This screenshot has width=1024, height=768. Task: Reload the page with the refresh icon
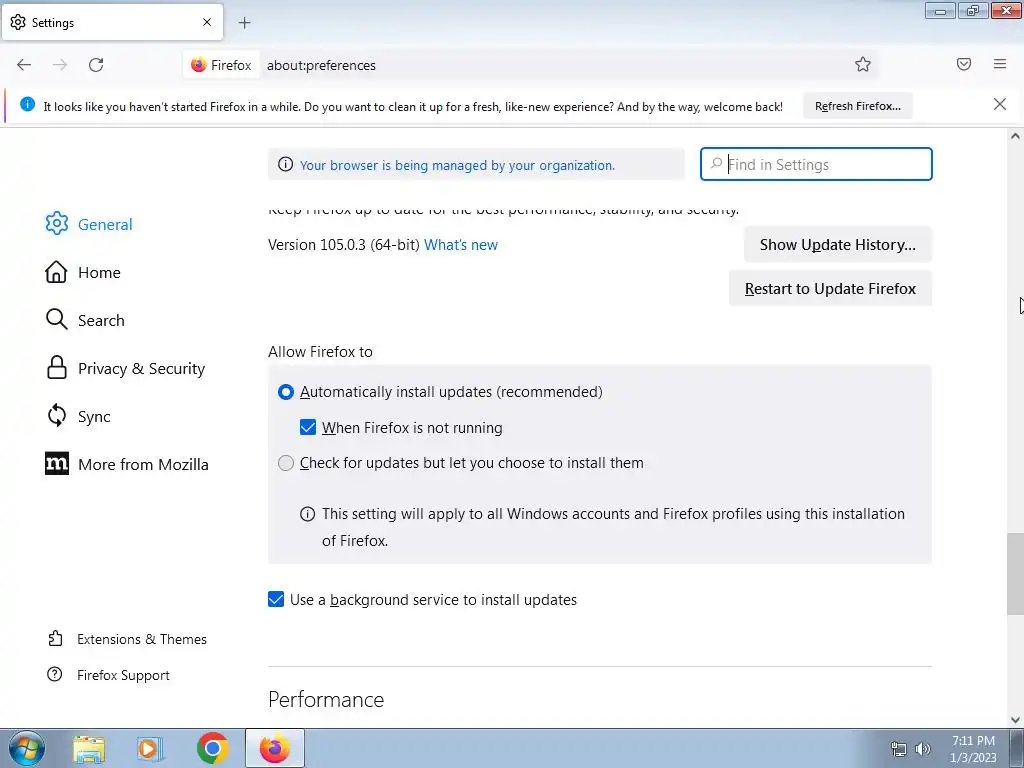pos(96,65)
